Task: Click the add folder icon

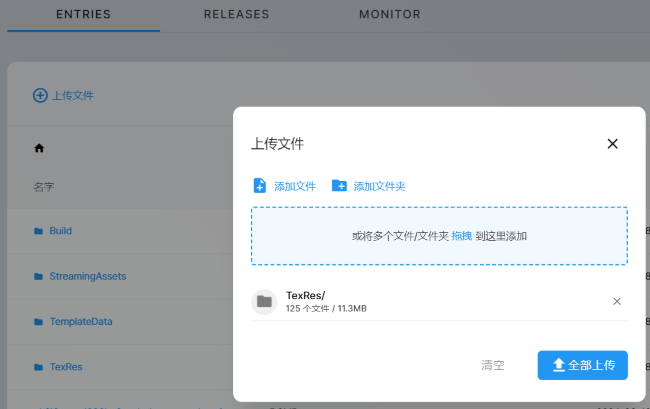Action: click(339, 186)
